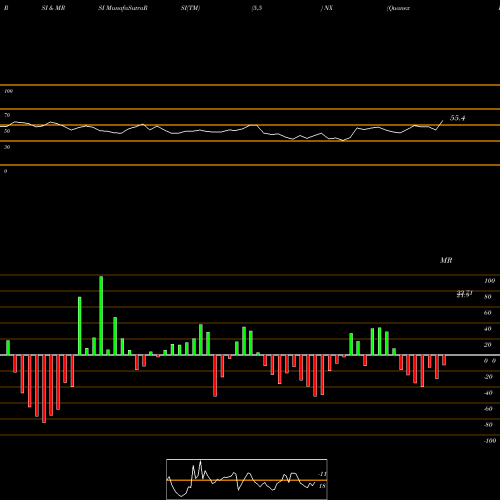This screenshot has height=500, width=500.
Task: Click the MR chart title label
Action: pos(446,260)
